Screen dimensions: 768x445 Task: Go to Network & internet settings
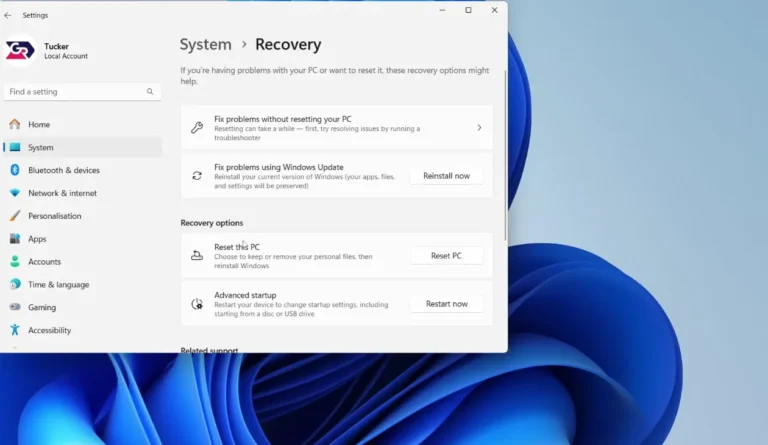[82, 193]
